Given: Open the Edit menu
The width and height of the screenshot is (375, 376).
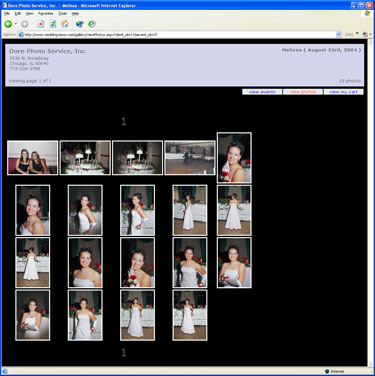Looking at the screenshot, I should click(18, 14).
